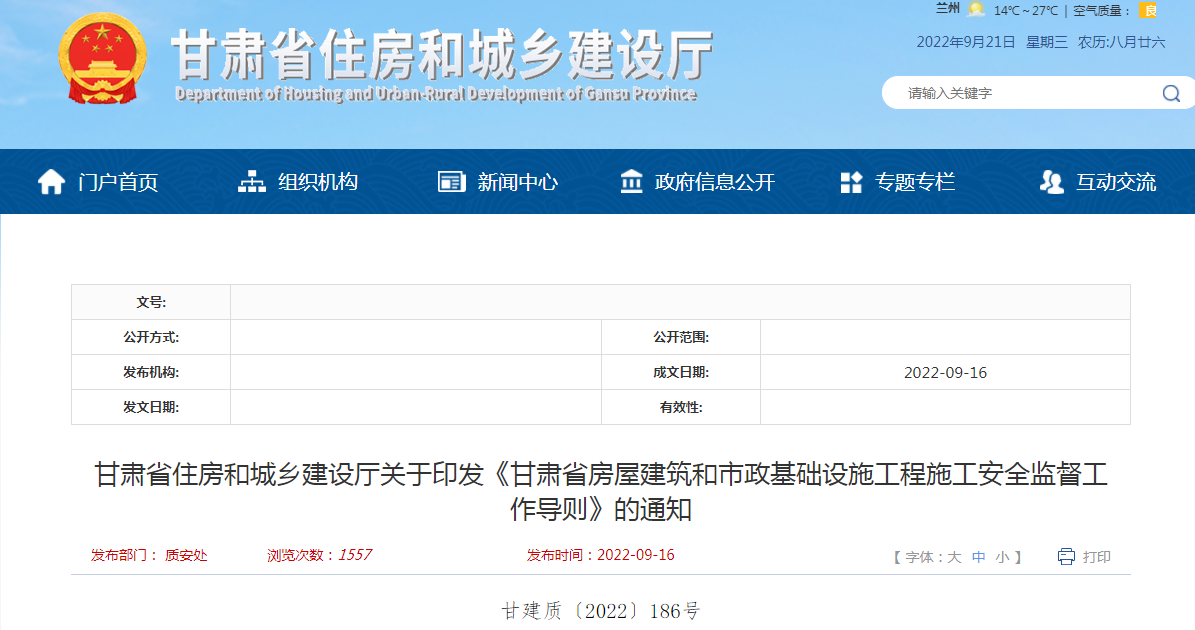Click the national emblem logo
The image size is (1195, 630).
[x=102, y=58]
